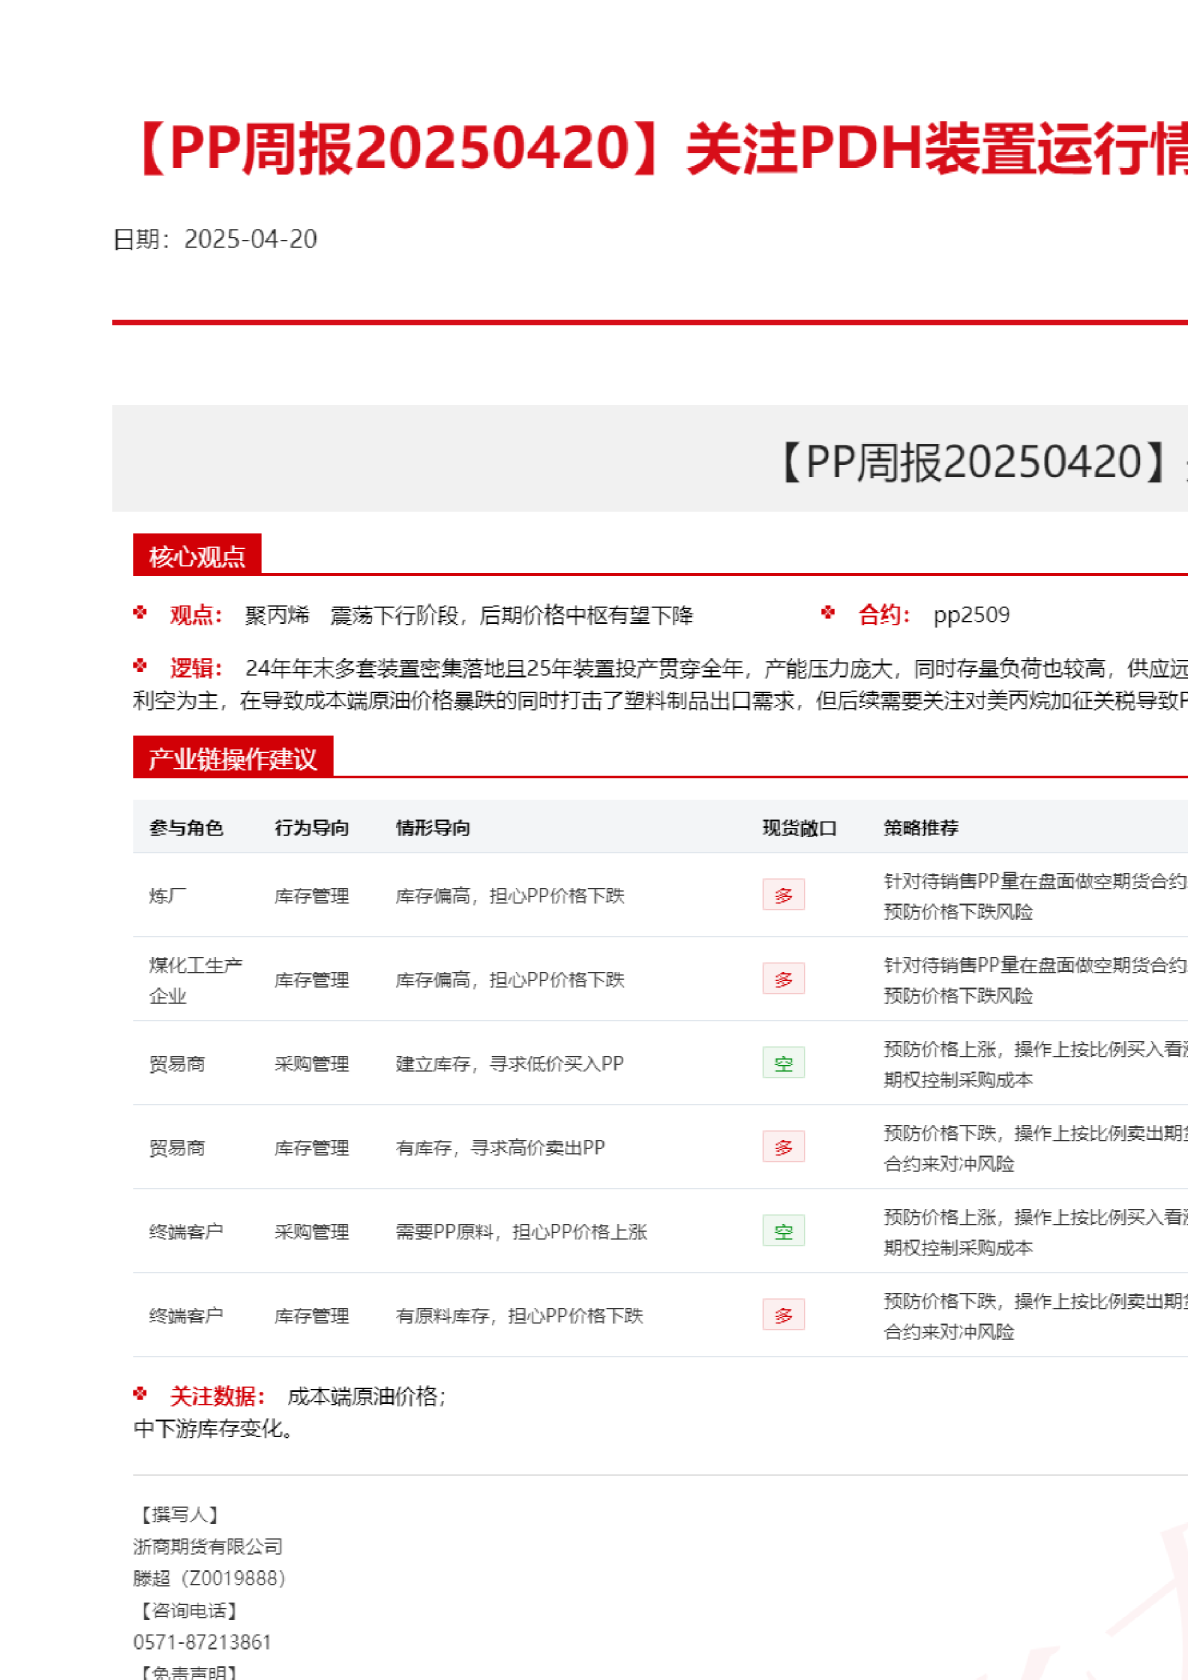Click the 参与角色 column header
1188x1680 pixels.
[186, 828]
